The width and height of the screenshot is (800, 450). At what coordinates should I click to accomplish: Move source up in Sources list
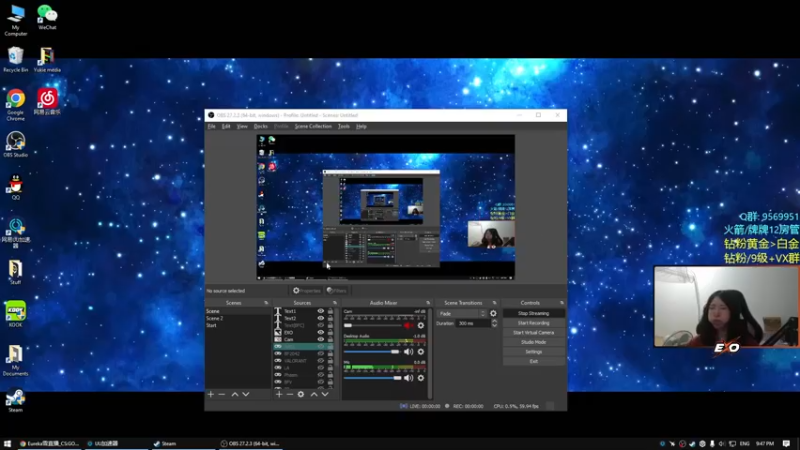pyautogui.click(x=314, y=394)
